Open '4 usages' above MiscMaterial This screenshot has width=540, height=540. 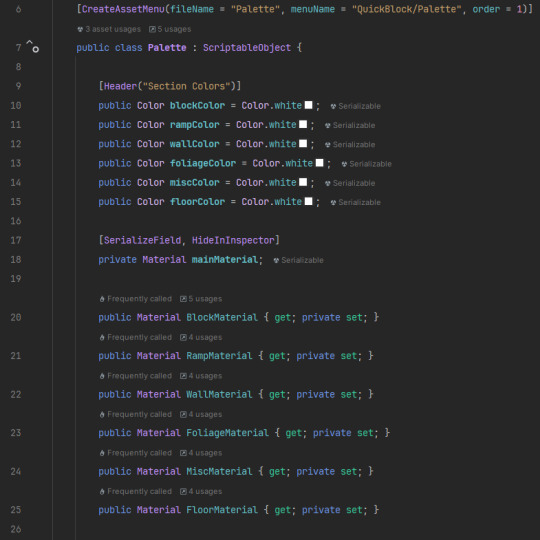tap(201, 453)
